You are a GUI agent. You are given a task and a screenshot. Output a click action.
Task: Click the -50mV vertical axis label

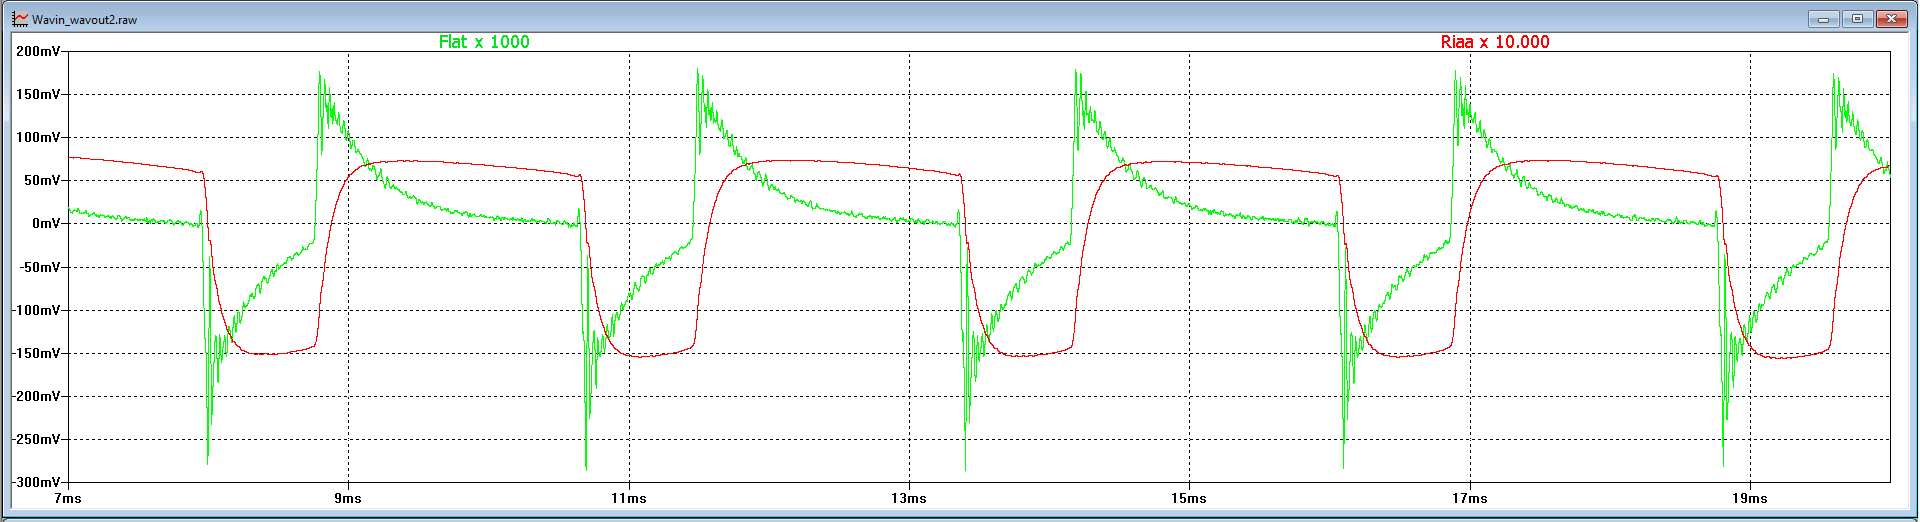40,267
